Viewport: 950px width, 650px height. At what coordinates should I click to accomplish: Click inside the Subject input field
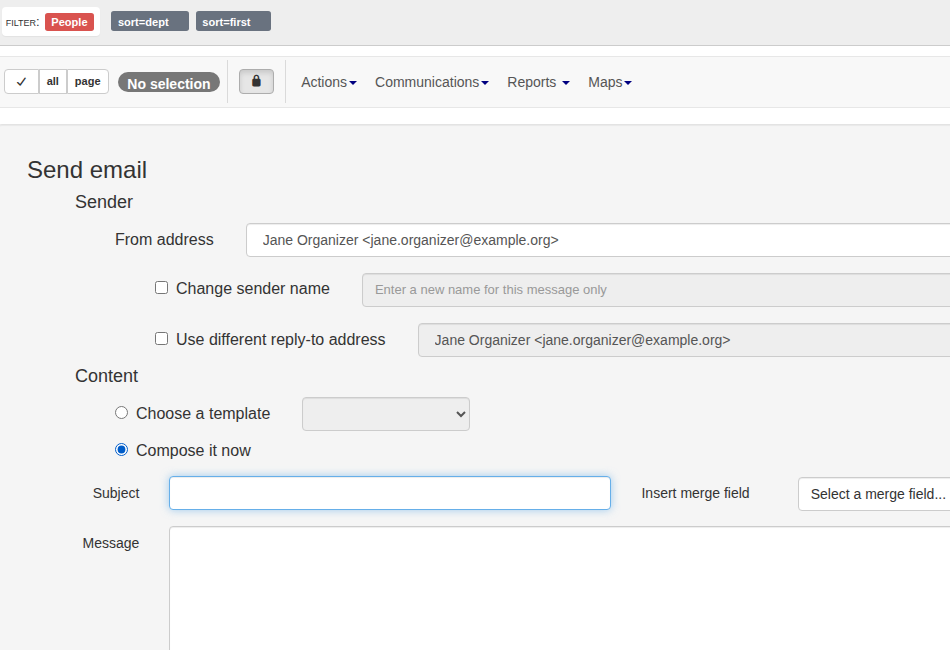389,493
